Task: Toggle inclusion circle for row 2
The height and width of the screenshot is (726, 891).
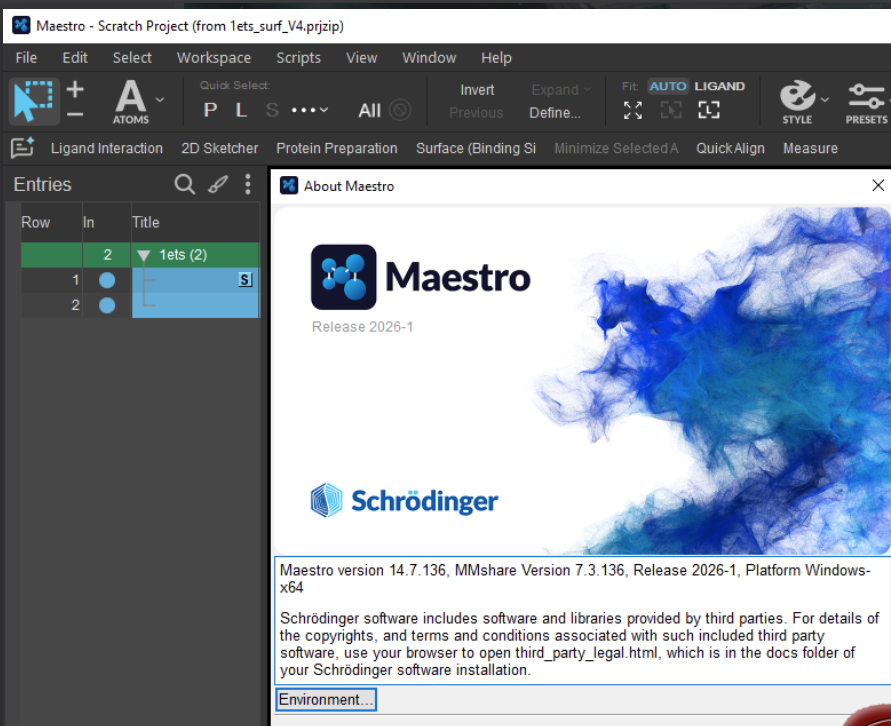Action: click(x=107, y=305)
